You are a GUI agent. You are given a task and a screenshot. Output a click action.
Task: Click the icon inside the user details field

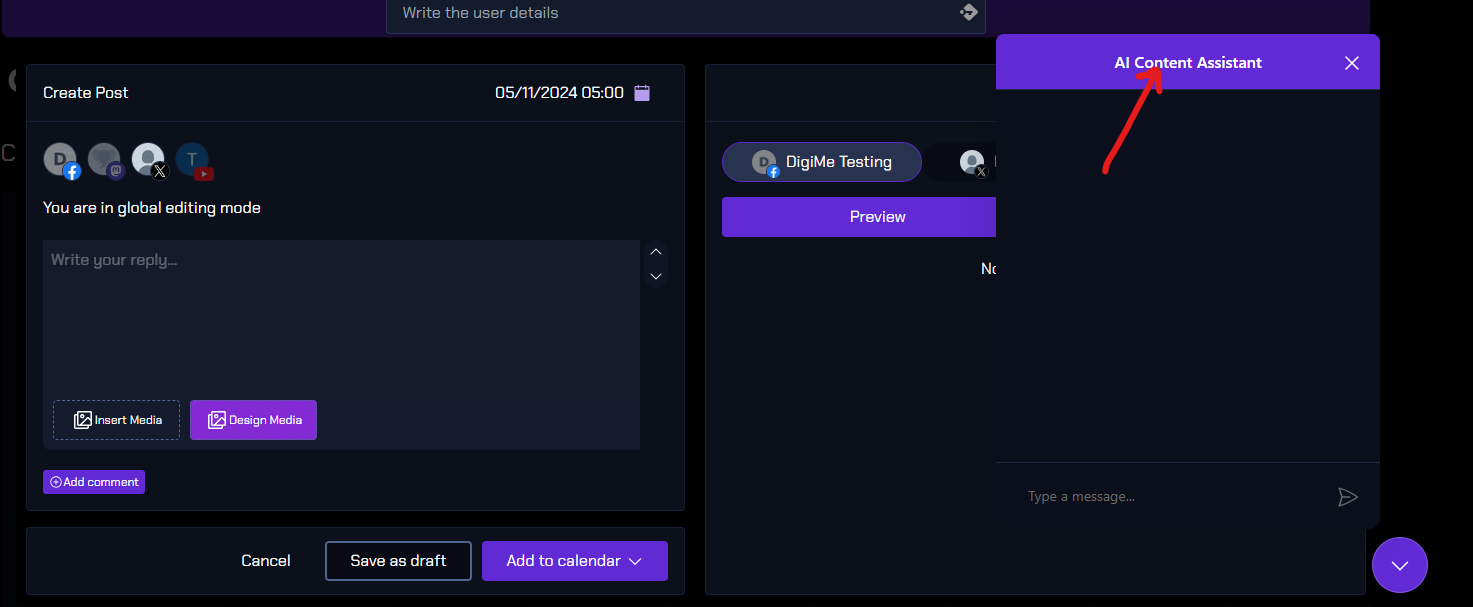tap(968, 12)
